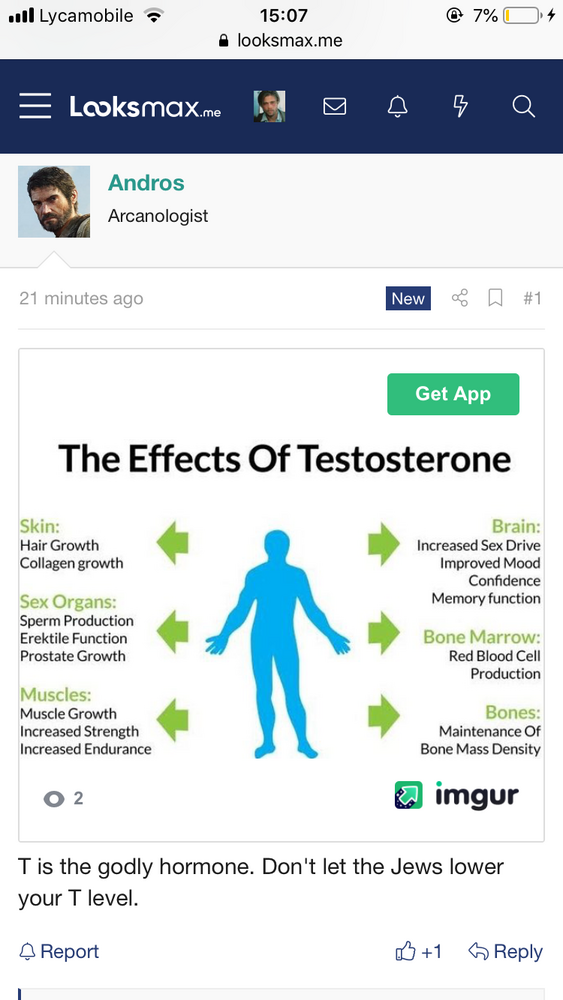Click the share icon on the post

coord(460,298)
